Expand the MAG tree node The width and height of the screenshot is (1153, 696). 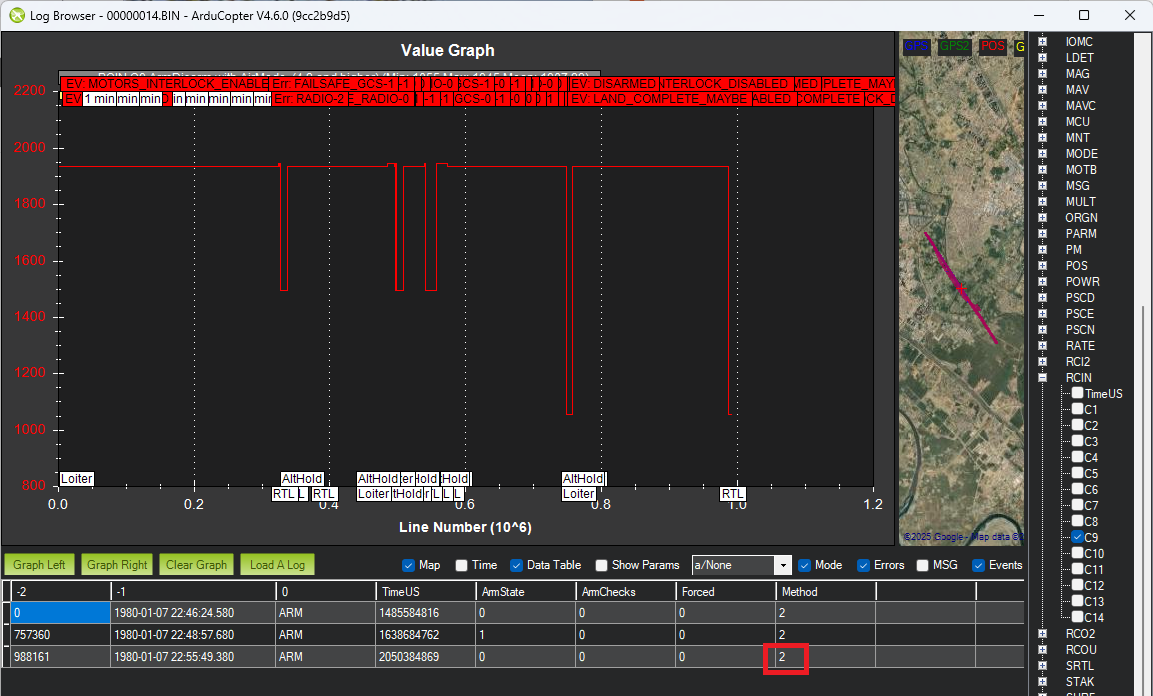pos(1042,73)
